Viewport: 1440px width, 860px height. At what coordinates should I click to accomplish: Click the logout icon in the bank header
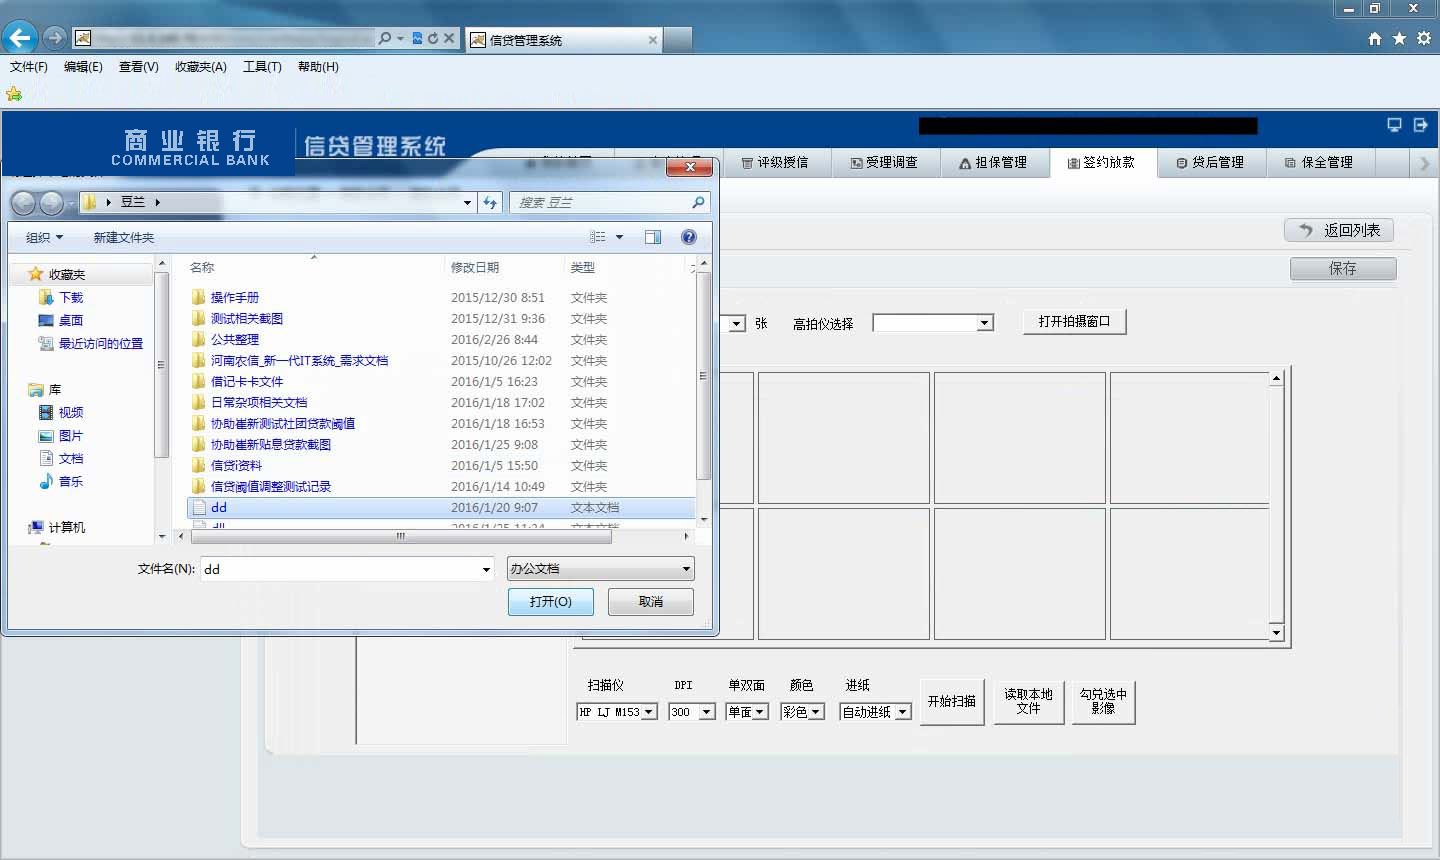click(x=1421, y=125)
